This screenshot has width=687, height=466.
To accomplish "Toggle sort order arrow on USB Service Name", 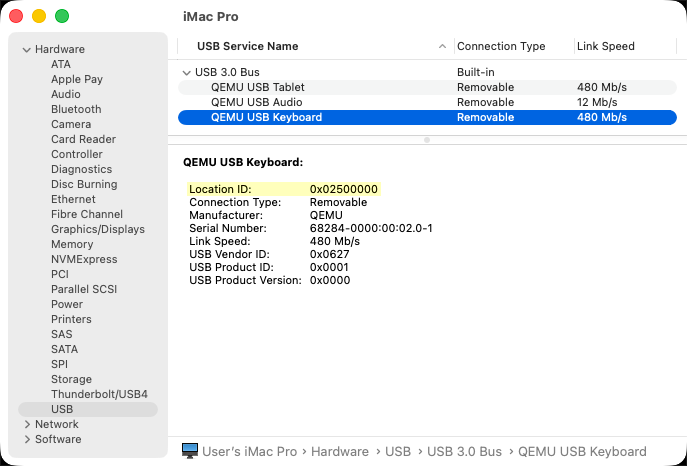I will 443,46.
